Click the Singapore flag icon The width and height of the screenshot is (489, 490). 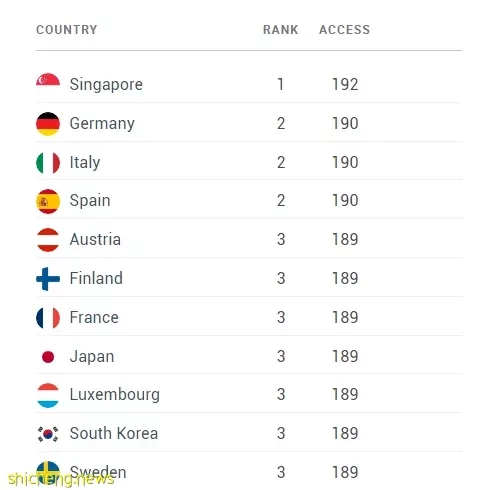48,80
